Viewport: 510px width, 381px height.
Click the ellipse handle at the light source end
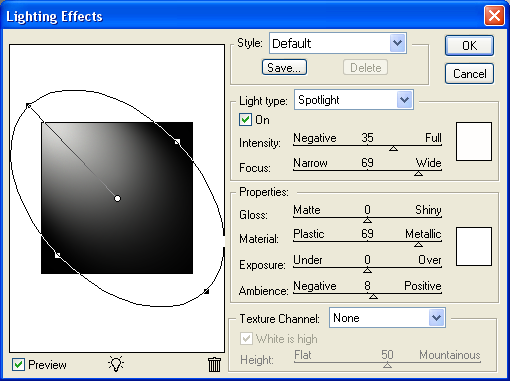pos(29,106)
